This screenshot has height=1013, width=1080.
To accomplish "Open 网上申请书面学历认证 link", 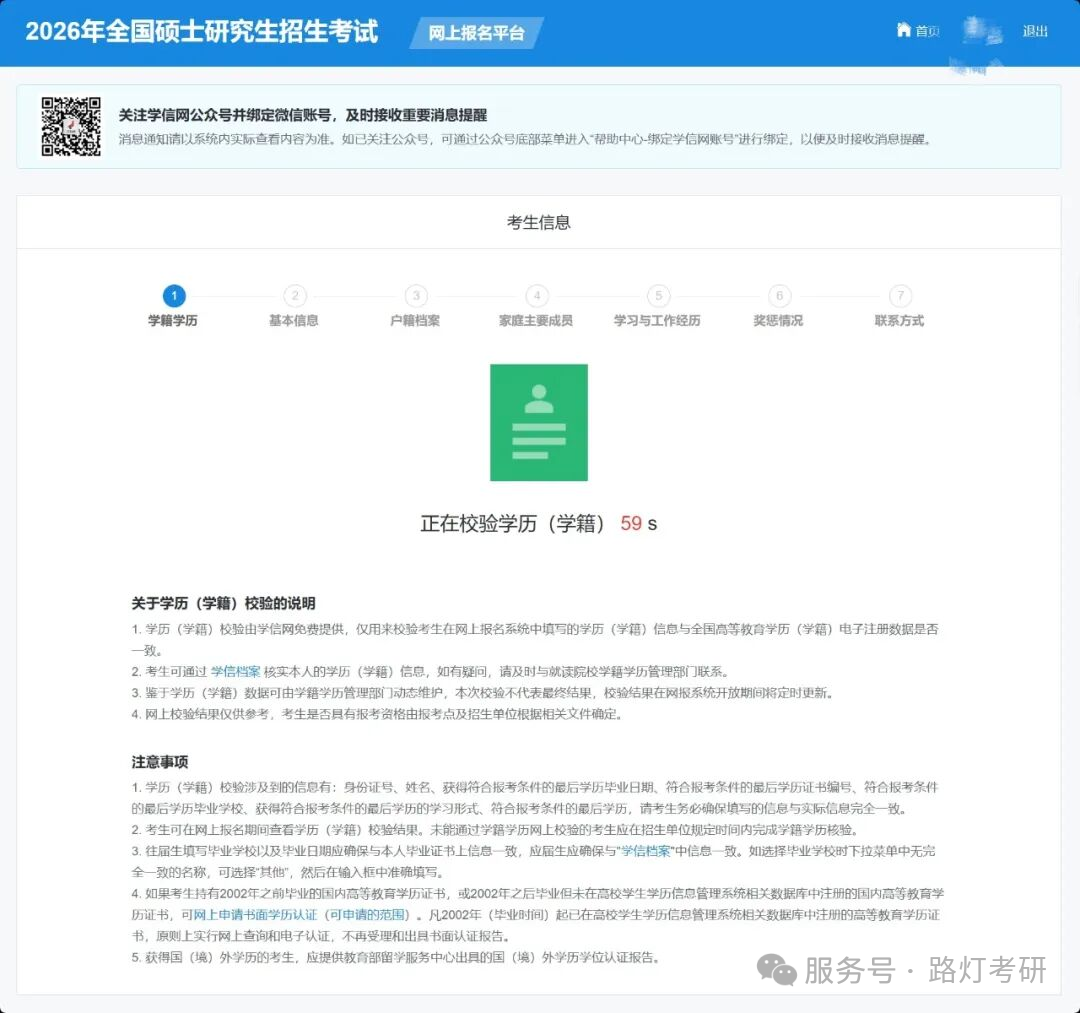I will (x=254, y=915).
